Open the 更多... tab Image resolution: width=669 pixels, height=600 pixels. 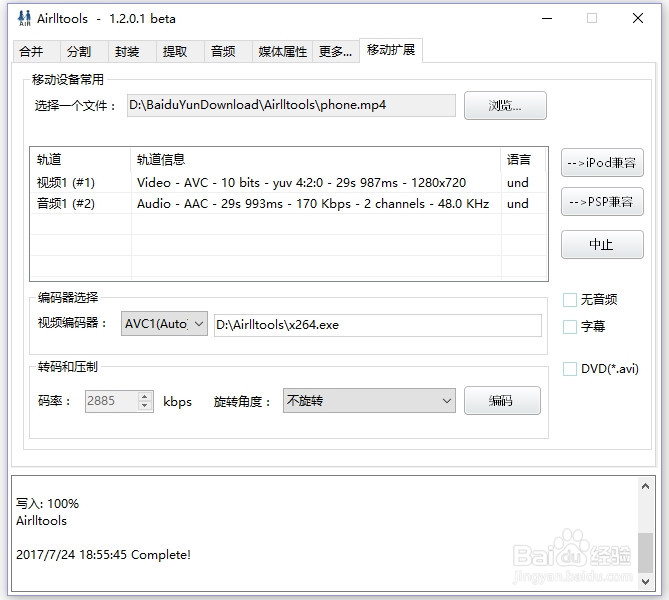coord(336,52)
